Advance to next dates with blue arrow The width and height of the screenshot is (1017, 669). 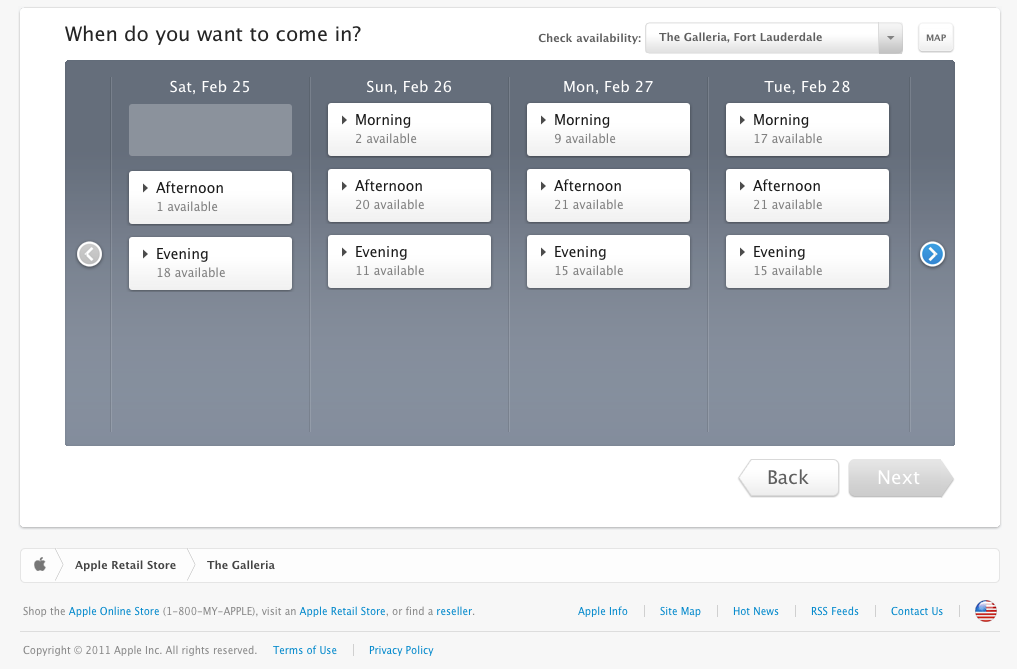click(932, 254)
